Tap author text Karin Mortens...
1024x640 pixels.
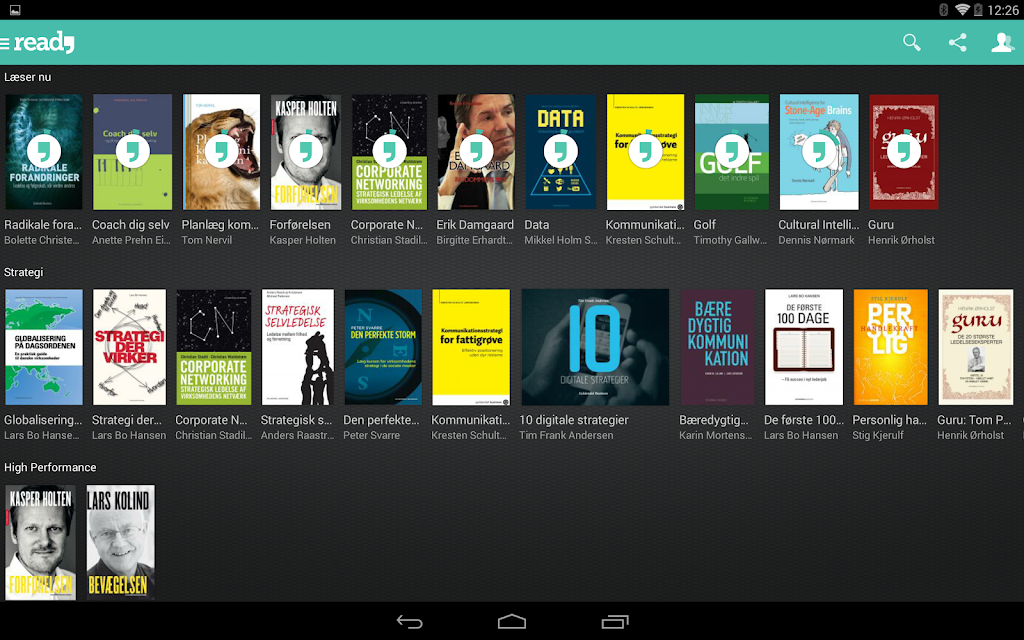pos(716,436)
